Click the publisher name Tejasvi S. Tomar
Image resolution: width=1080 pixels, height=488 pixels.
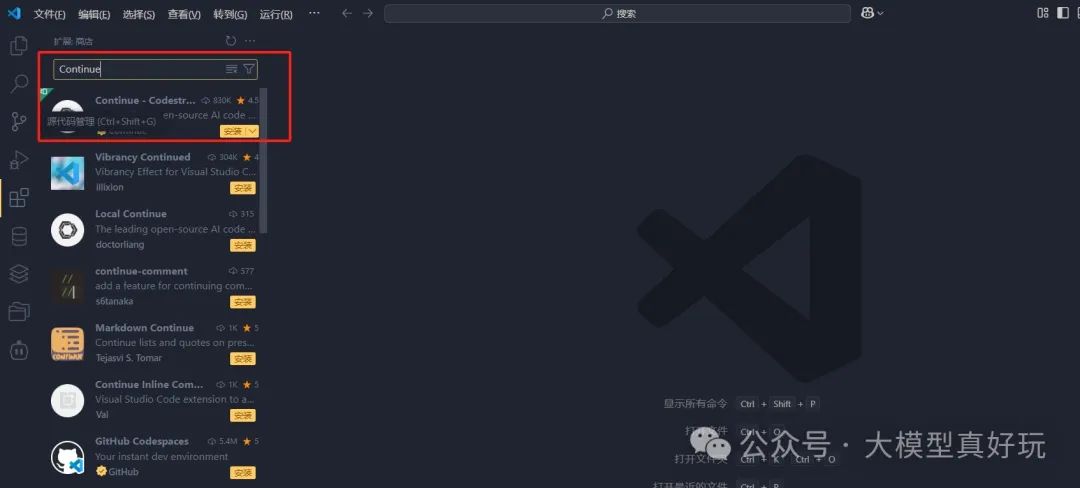point(129,358)
